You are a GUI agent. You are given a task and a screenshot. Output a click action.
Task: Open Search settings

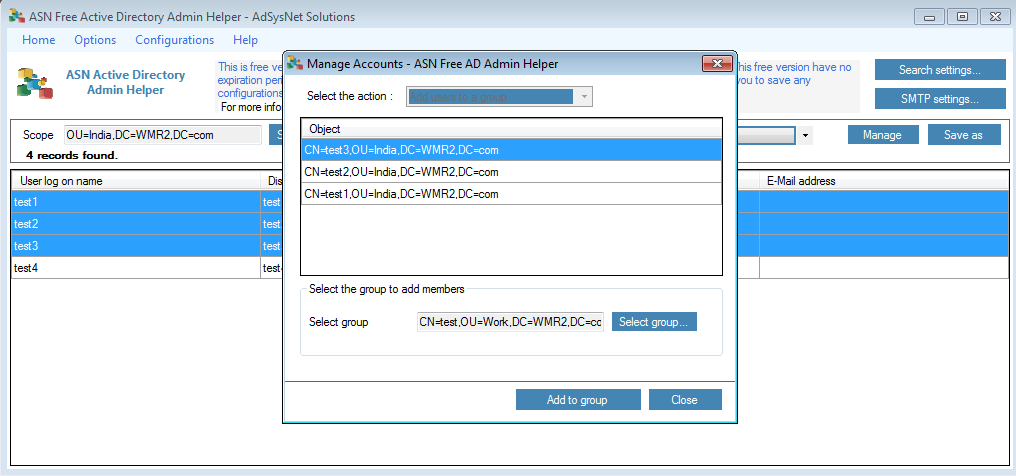point(939,70)
